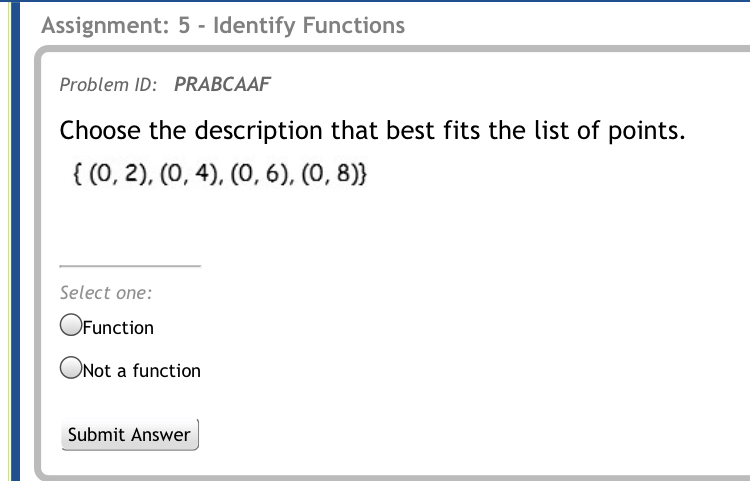This screenshot has height=481, width=750.
Task: Click the PRABCAAF problem ID code
Action: (x=222, y=85)
